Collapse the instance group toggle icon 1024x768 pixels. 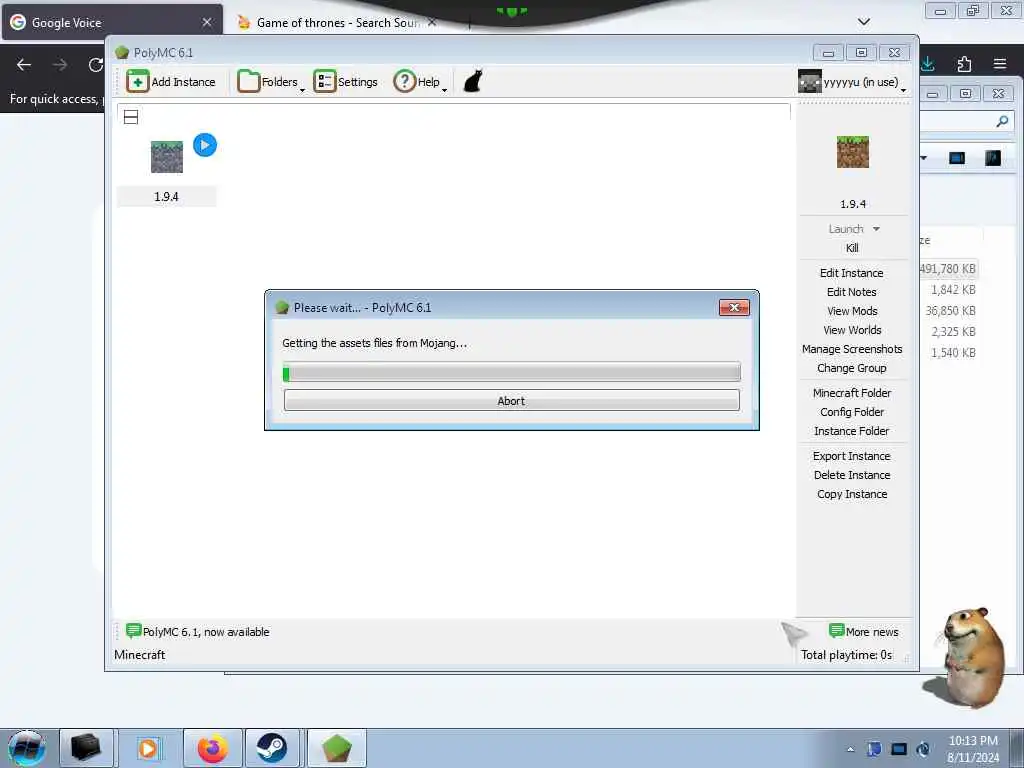click(131, 118)
